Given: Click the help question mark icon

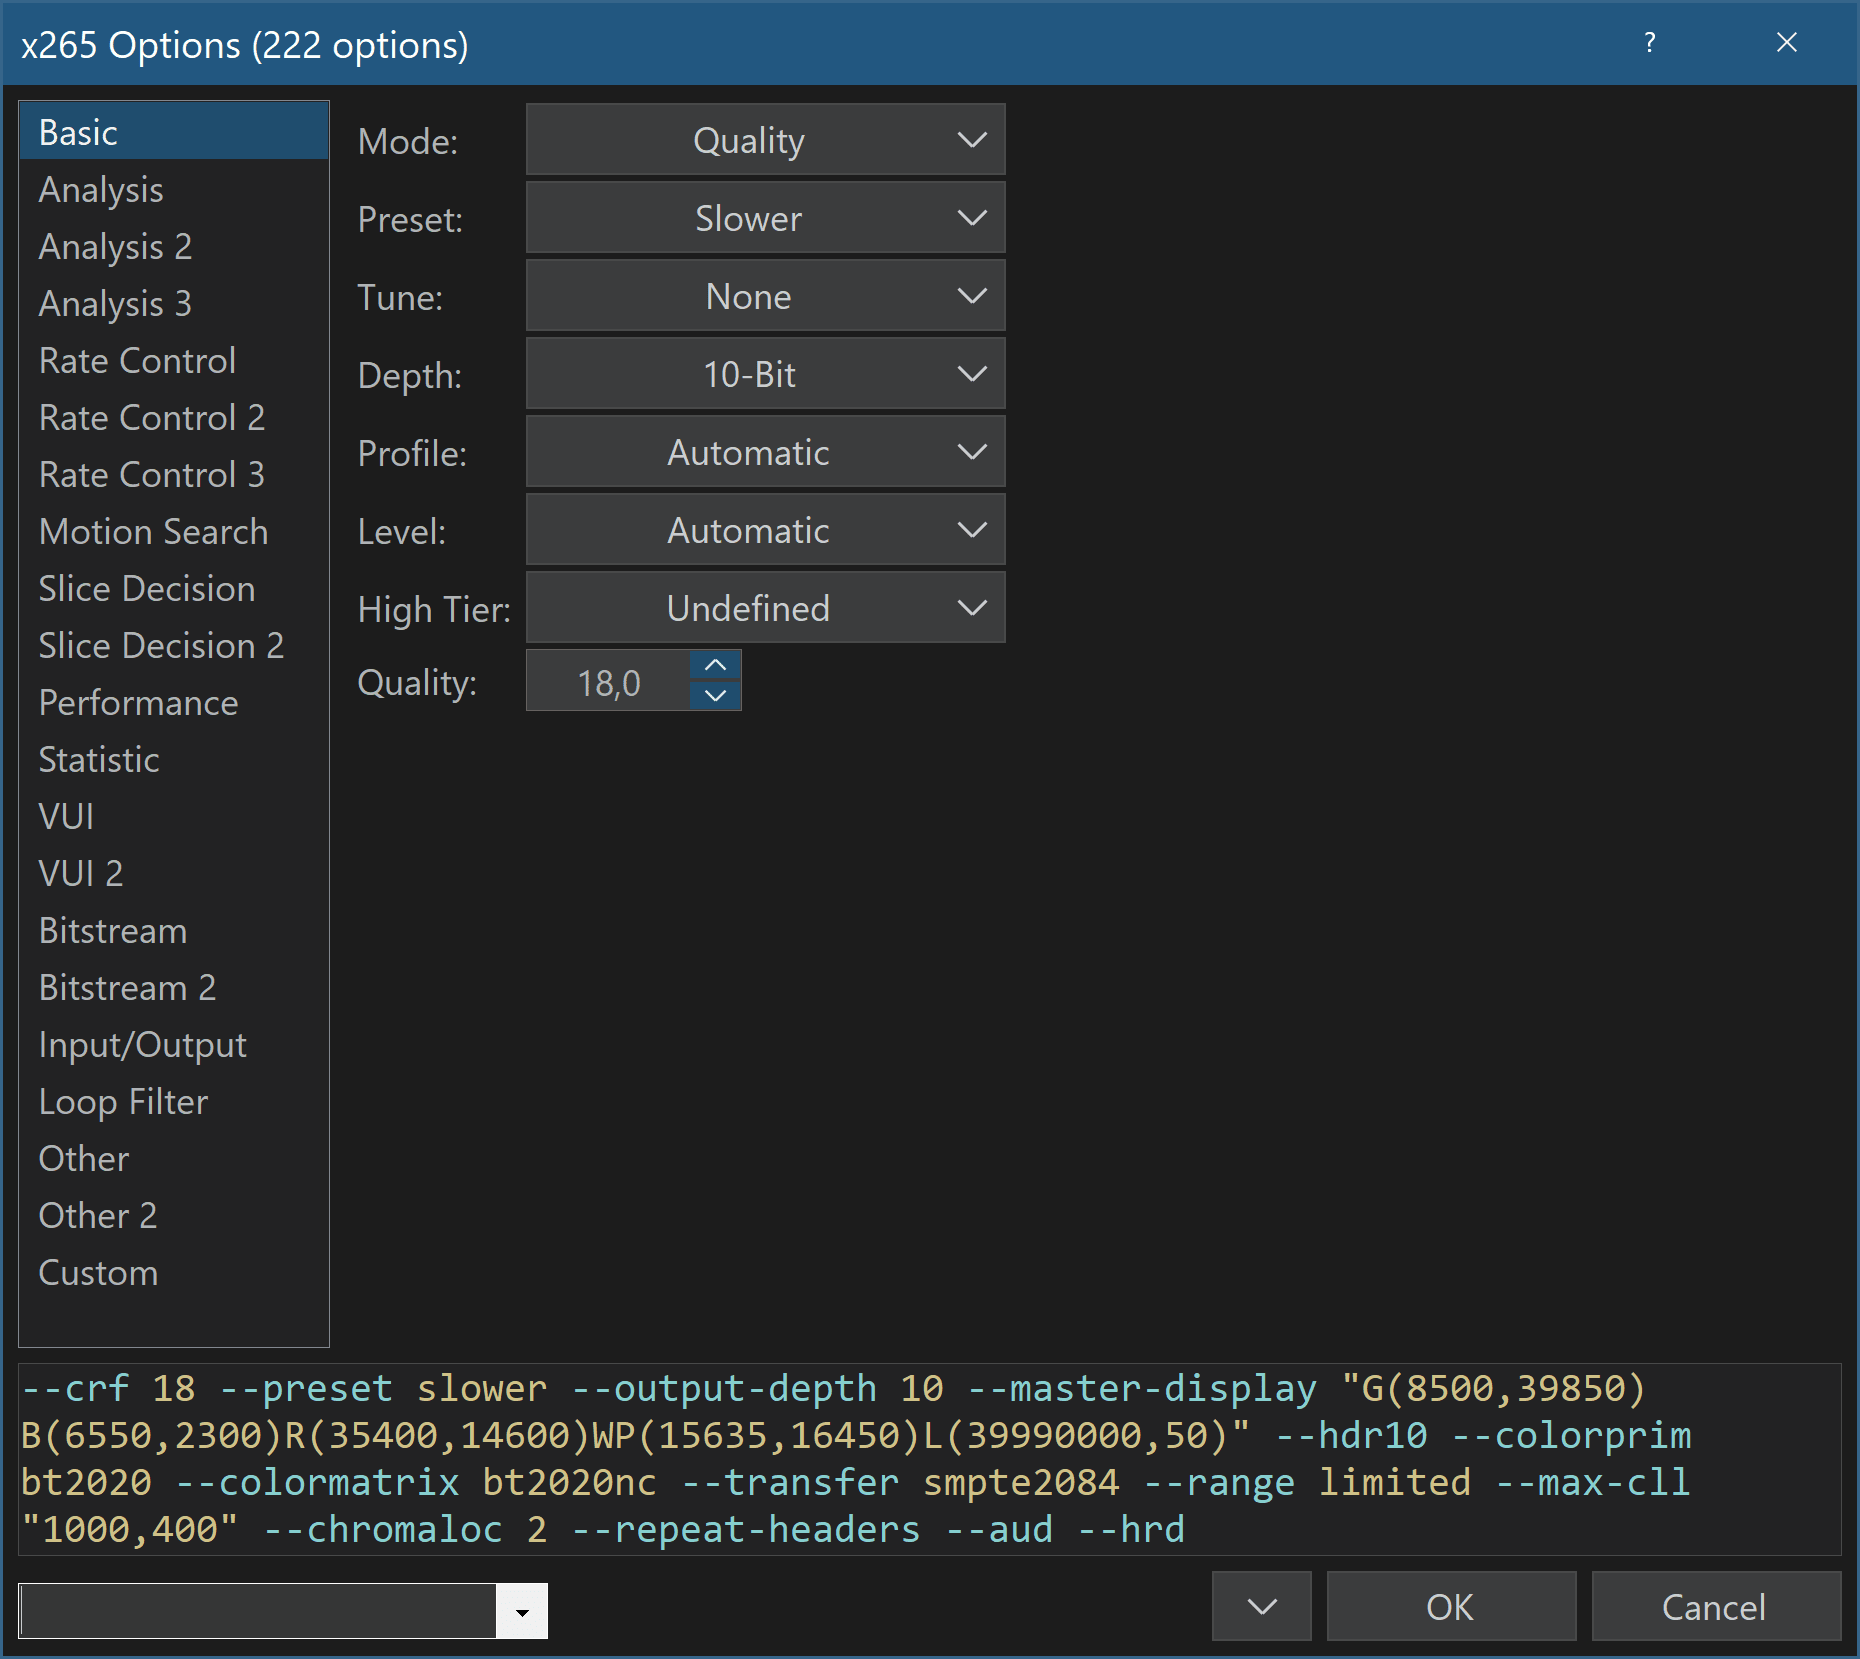Looking at the screenshot, I should (x=1649, y=43).
